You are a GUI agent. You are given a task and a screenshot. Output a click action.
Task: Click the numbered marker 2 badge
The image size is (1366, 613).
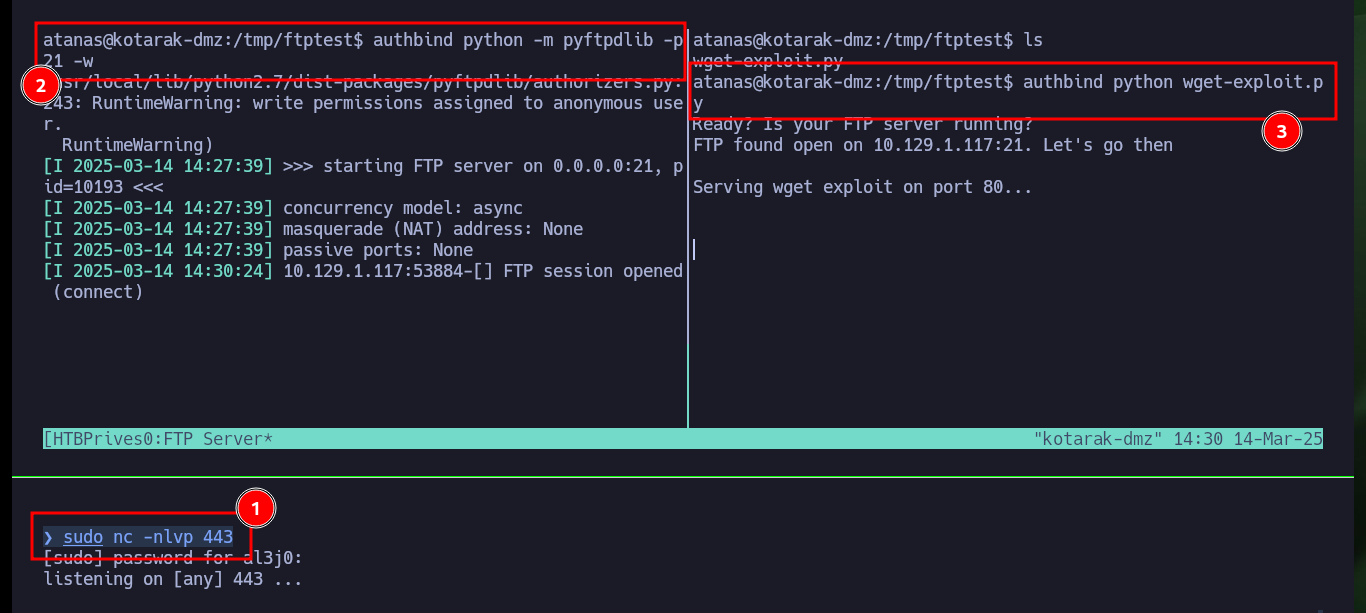pyautogui.click(x=40, y=86)
